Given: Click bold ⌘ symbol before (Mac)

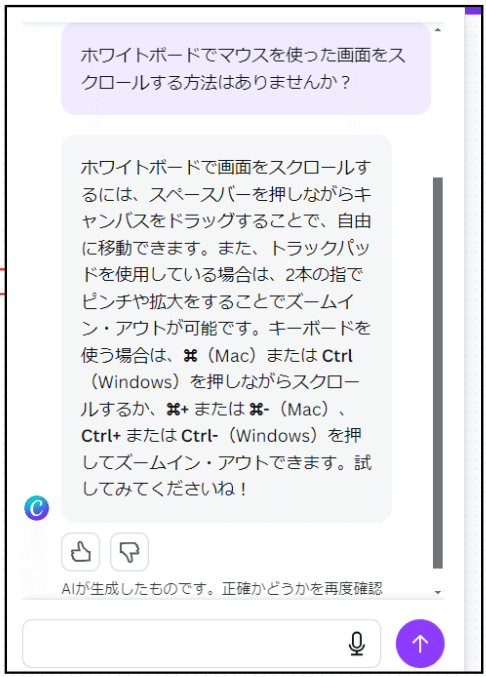Looking at the screenshot, I should coord(190,356).
